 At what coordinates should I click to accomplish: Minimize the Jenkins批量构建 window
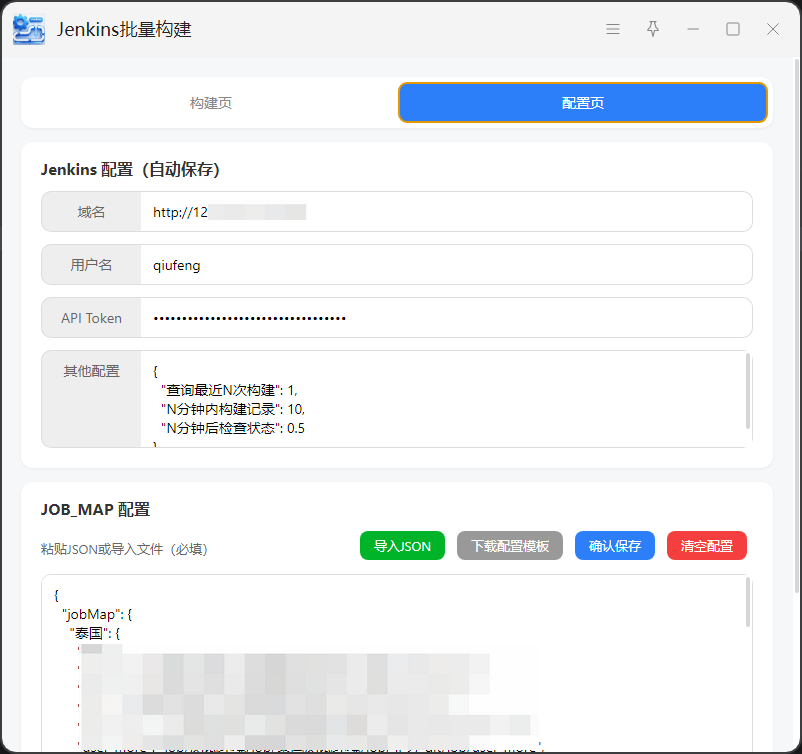(693, 29)
